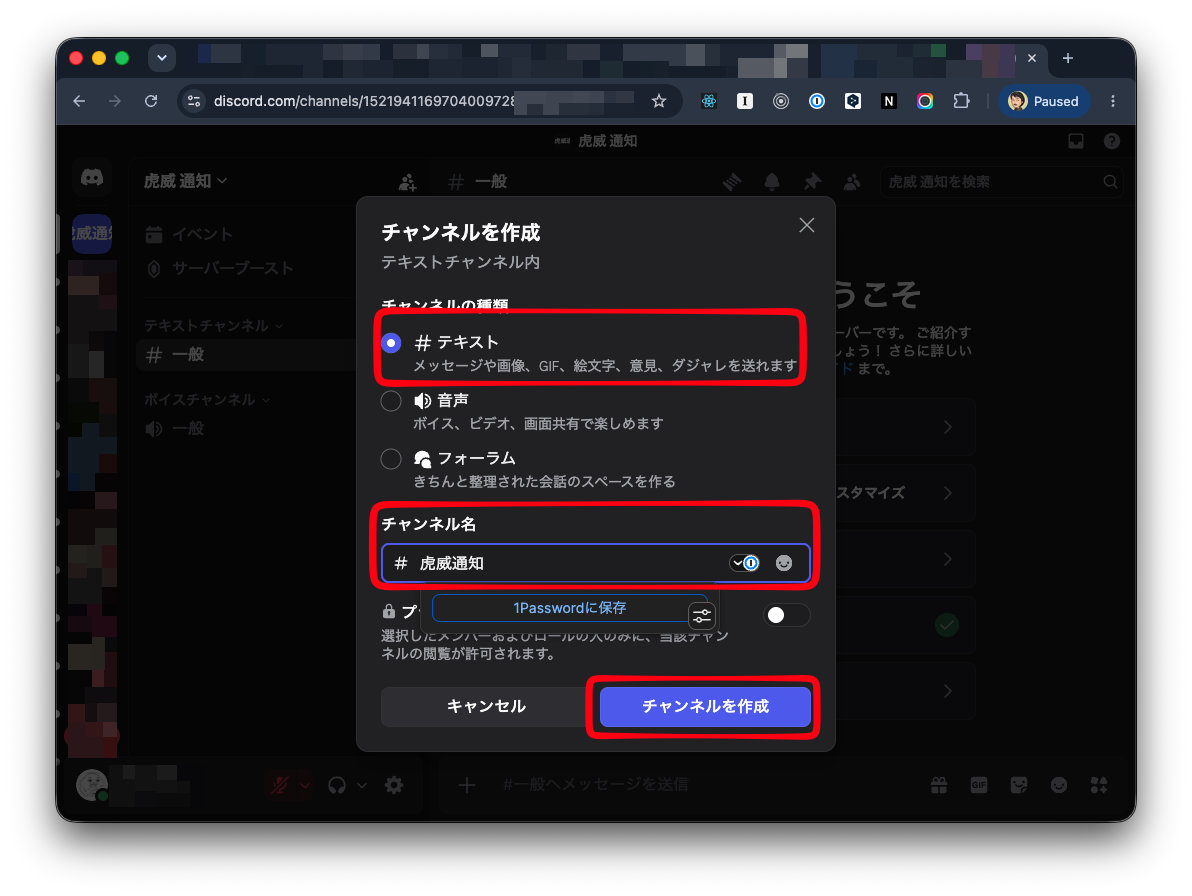Toggle the headphone deafen button
This screenshot has height=896, width=1192.
coord(337,785)
